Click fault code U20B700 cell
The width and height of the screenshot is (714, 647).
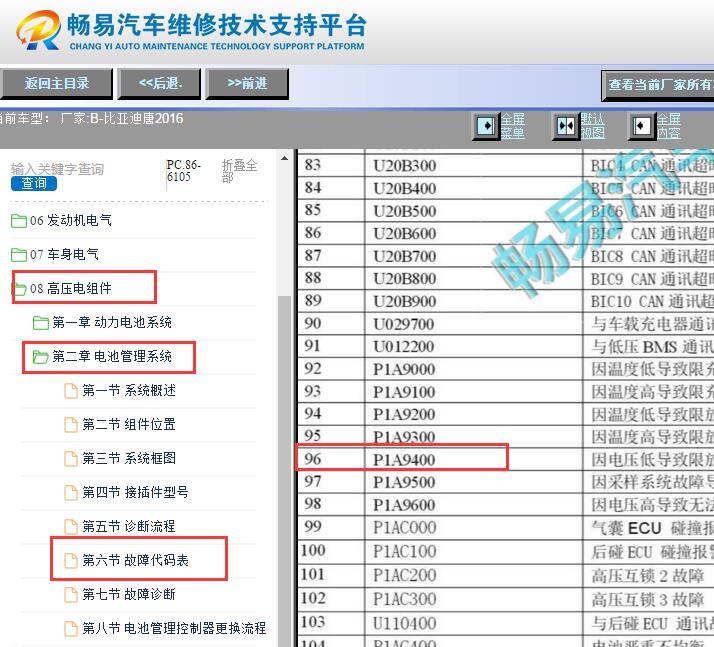coord(474,256)
